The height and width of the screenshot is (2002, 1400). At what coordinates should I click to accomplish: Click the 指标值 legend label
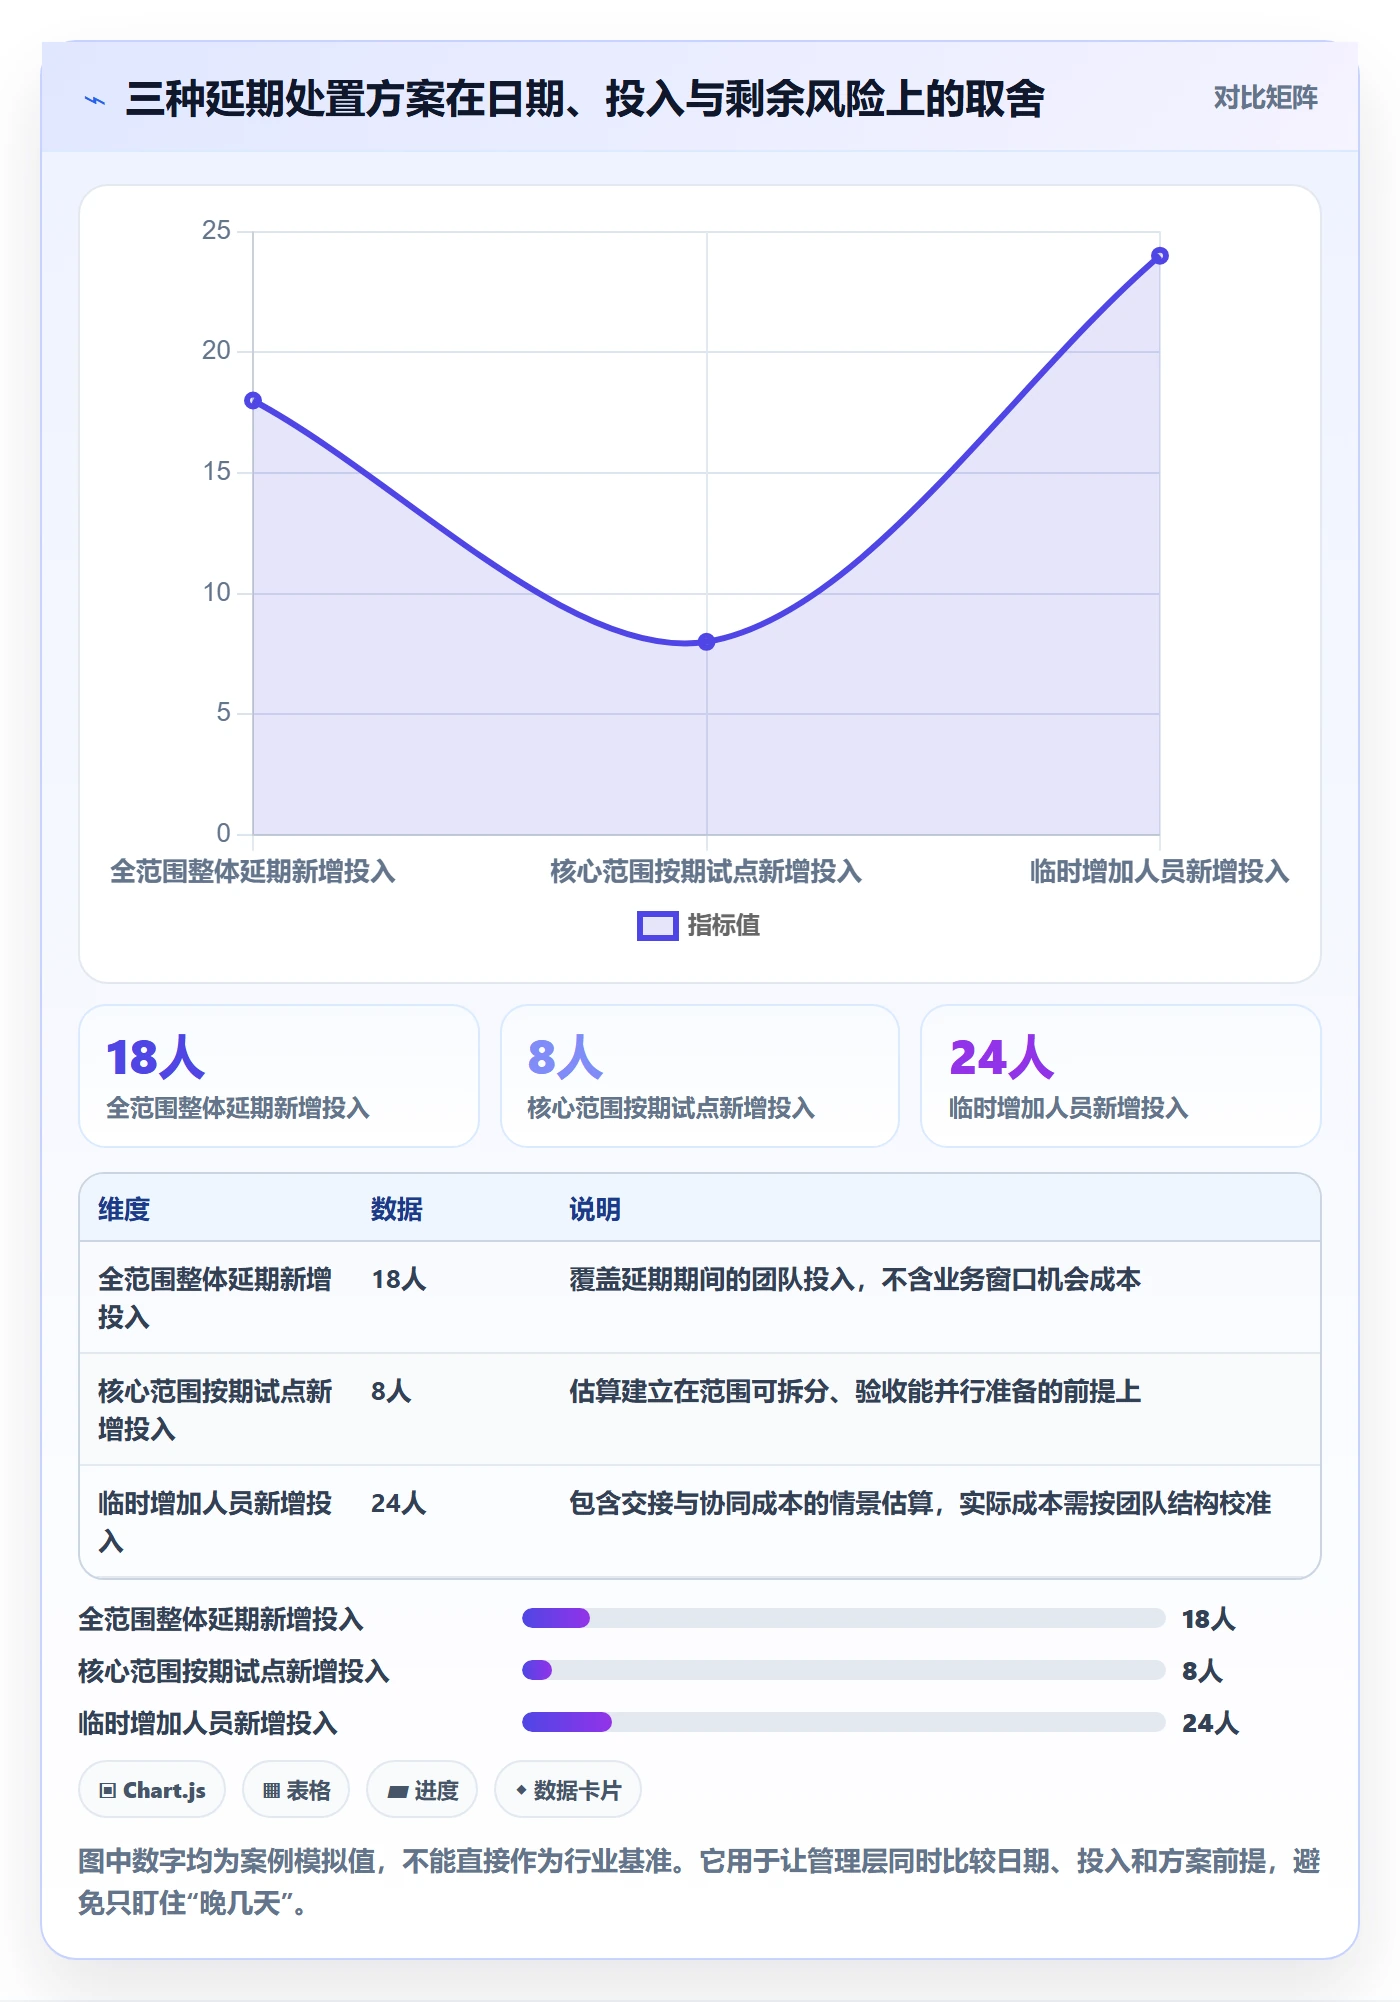tap(724, 926)
